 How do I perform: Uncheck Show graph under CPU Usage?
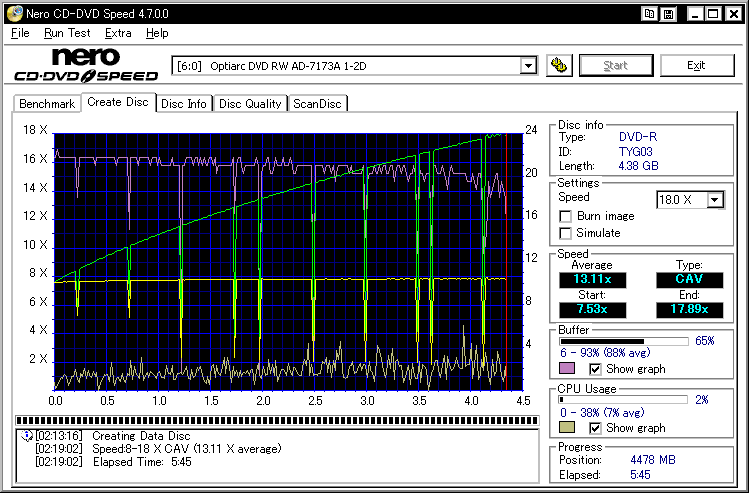pos(595,428)
